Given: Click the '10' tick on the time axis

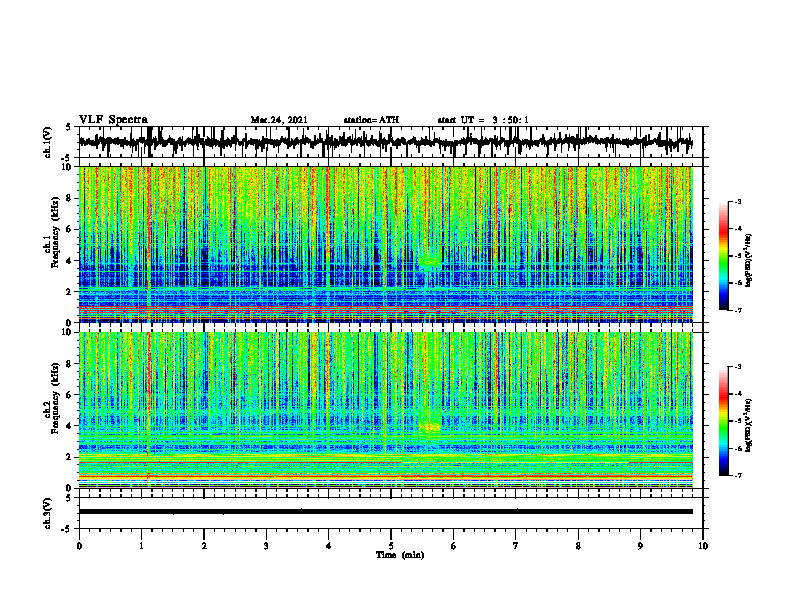Looking at the screenshot, I should click(x=703, y=546).
